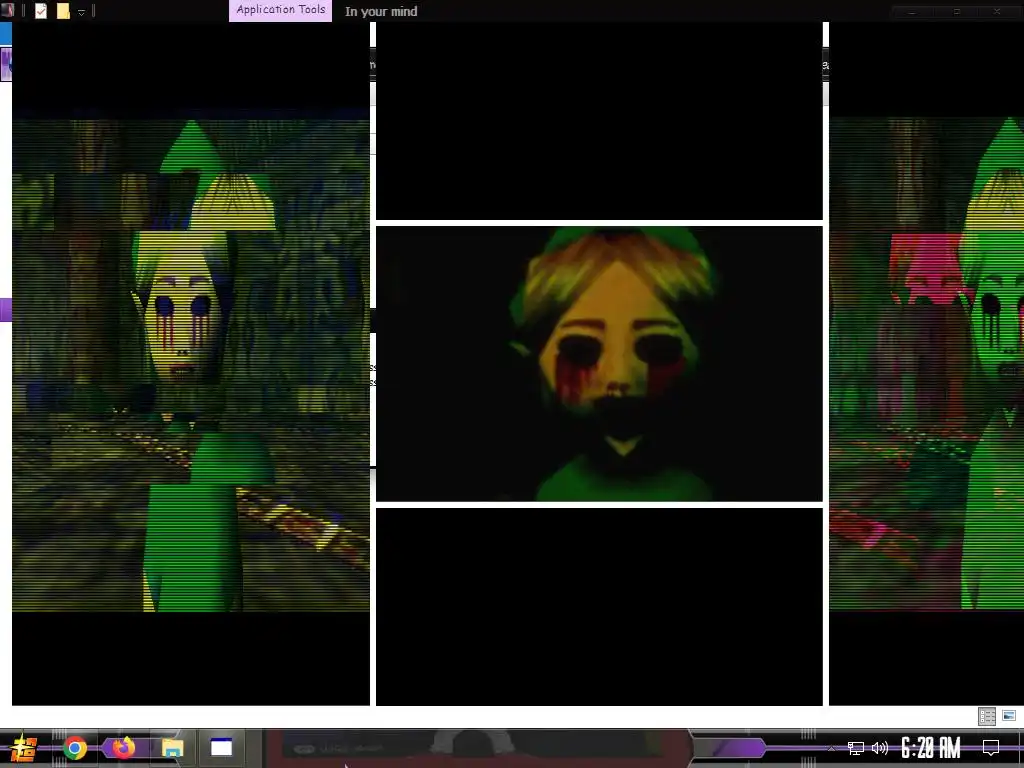1024x768 pixels.
Task: Close the In your mind window
Action: (997, 11)
